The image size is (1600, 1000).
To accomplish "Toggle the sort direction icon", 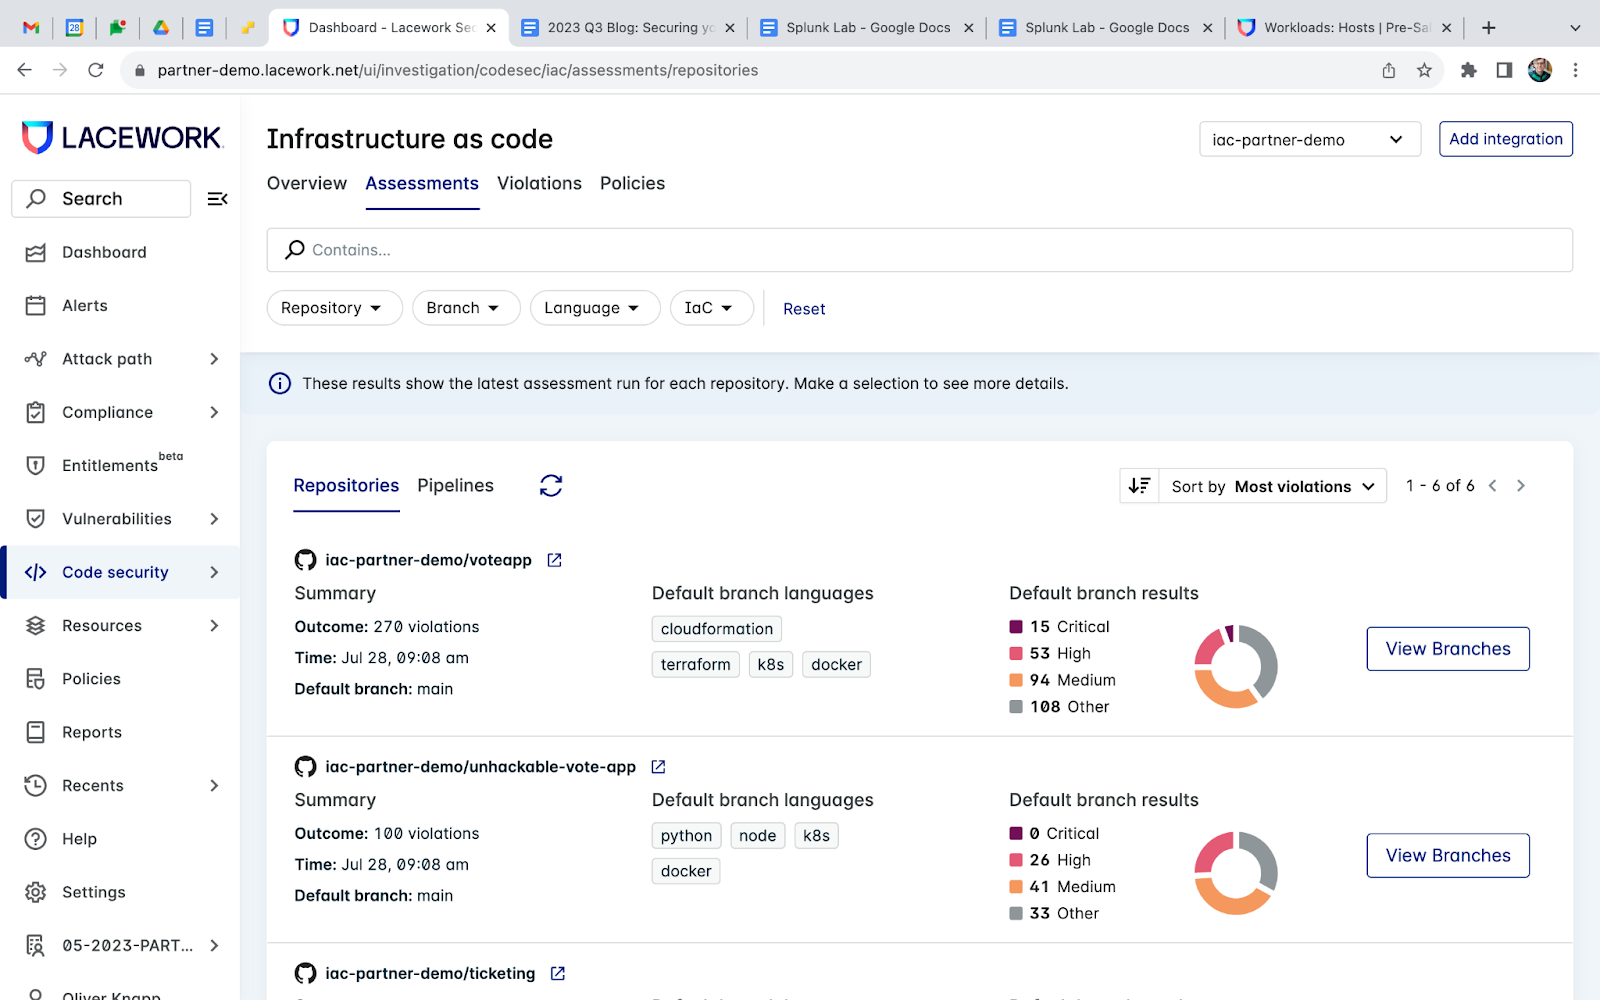I will 1139,486.
